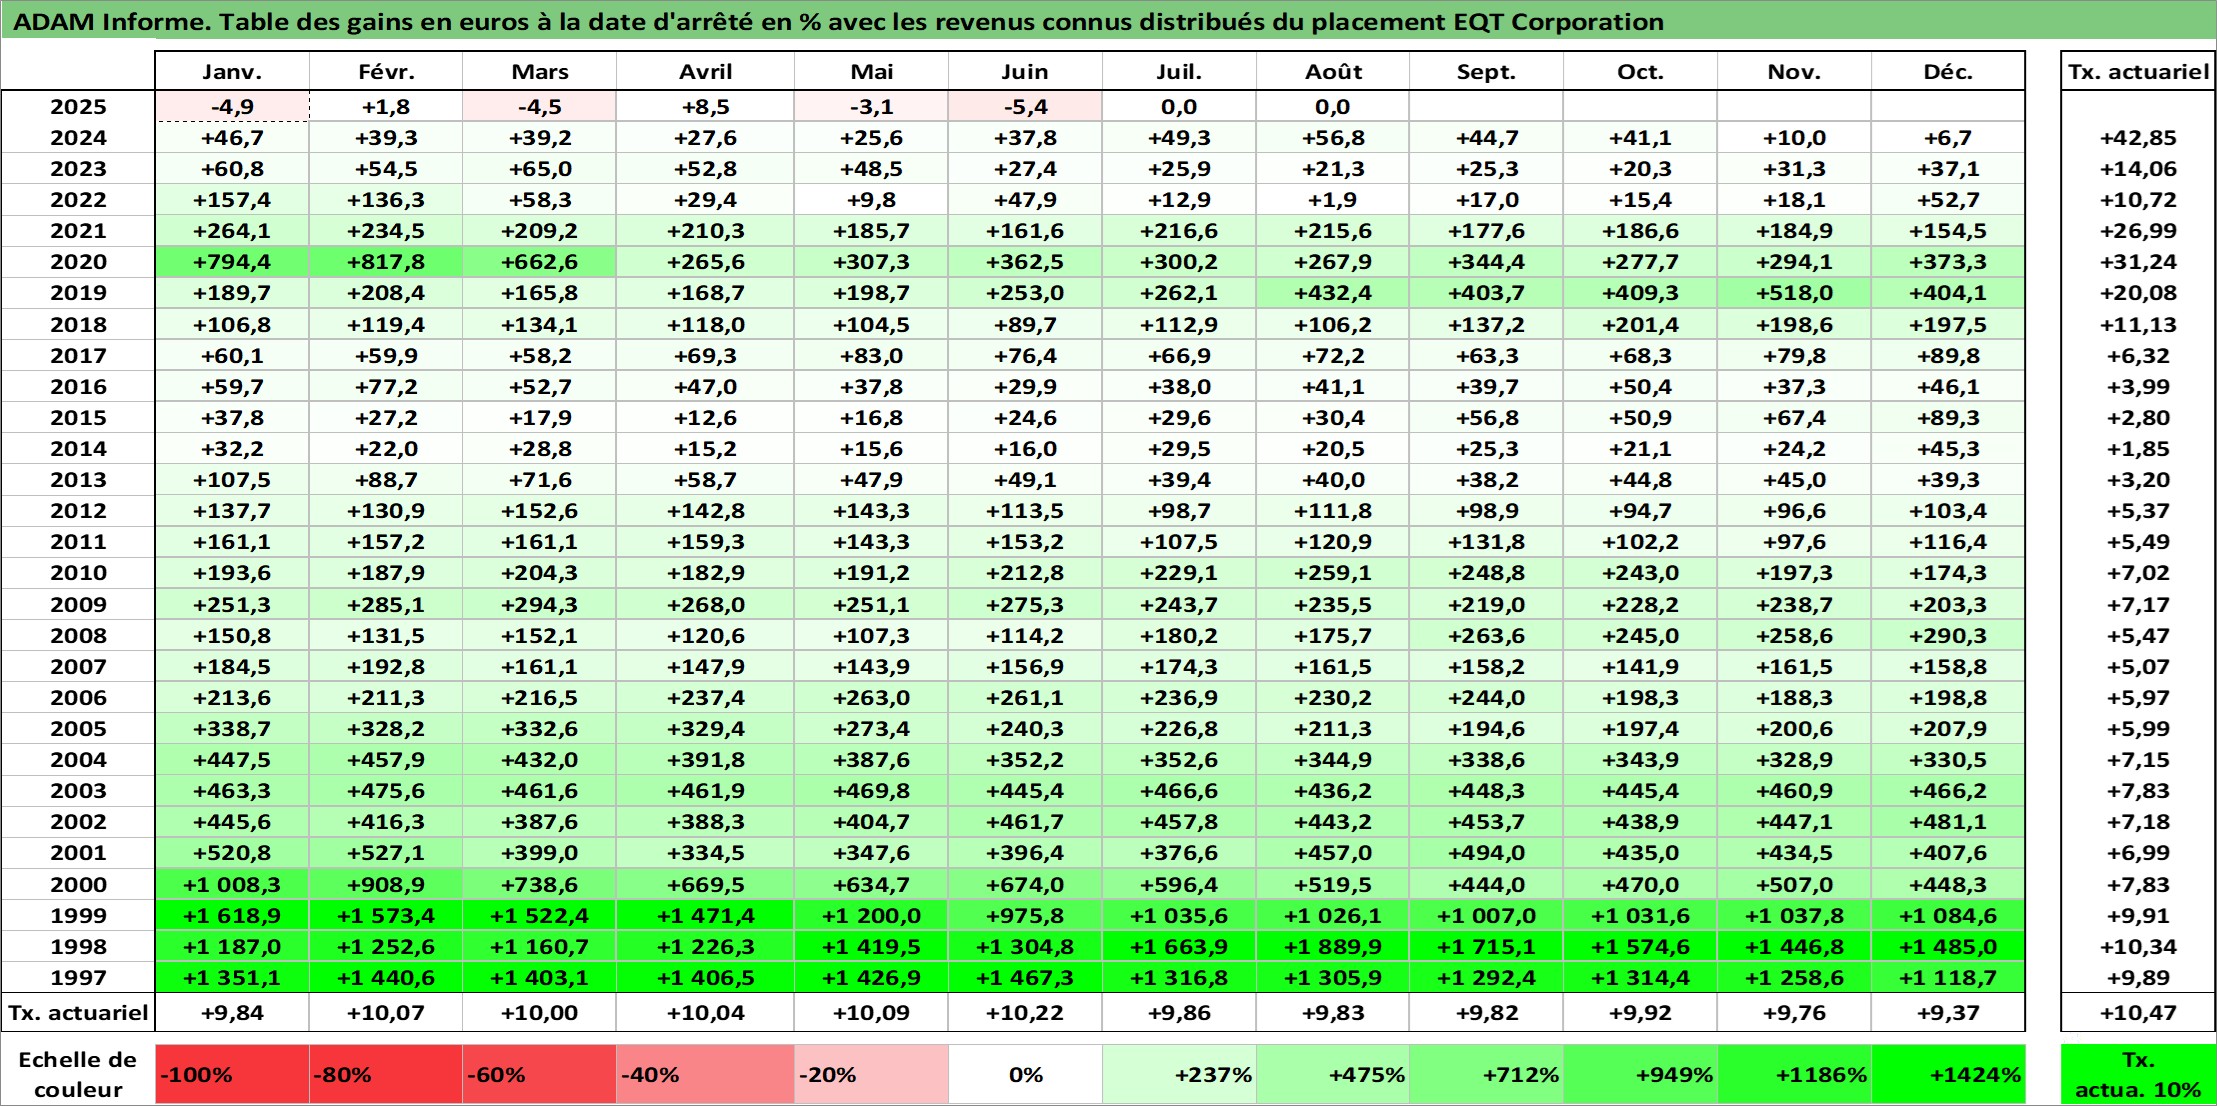Viewport: 2217px width, 1106px height.
Task: Click the -60% color scale swatch
Action: point(539,1075)
